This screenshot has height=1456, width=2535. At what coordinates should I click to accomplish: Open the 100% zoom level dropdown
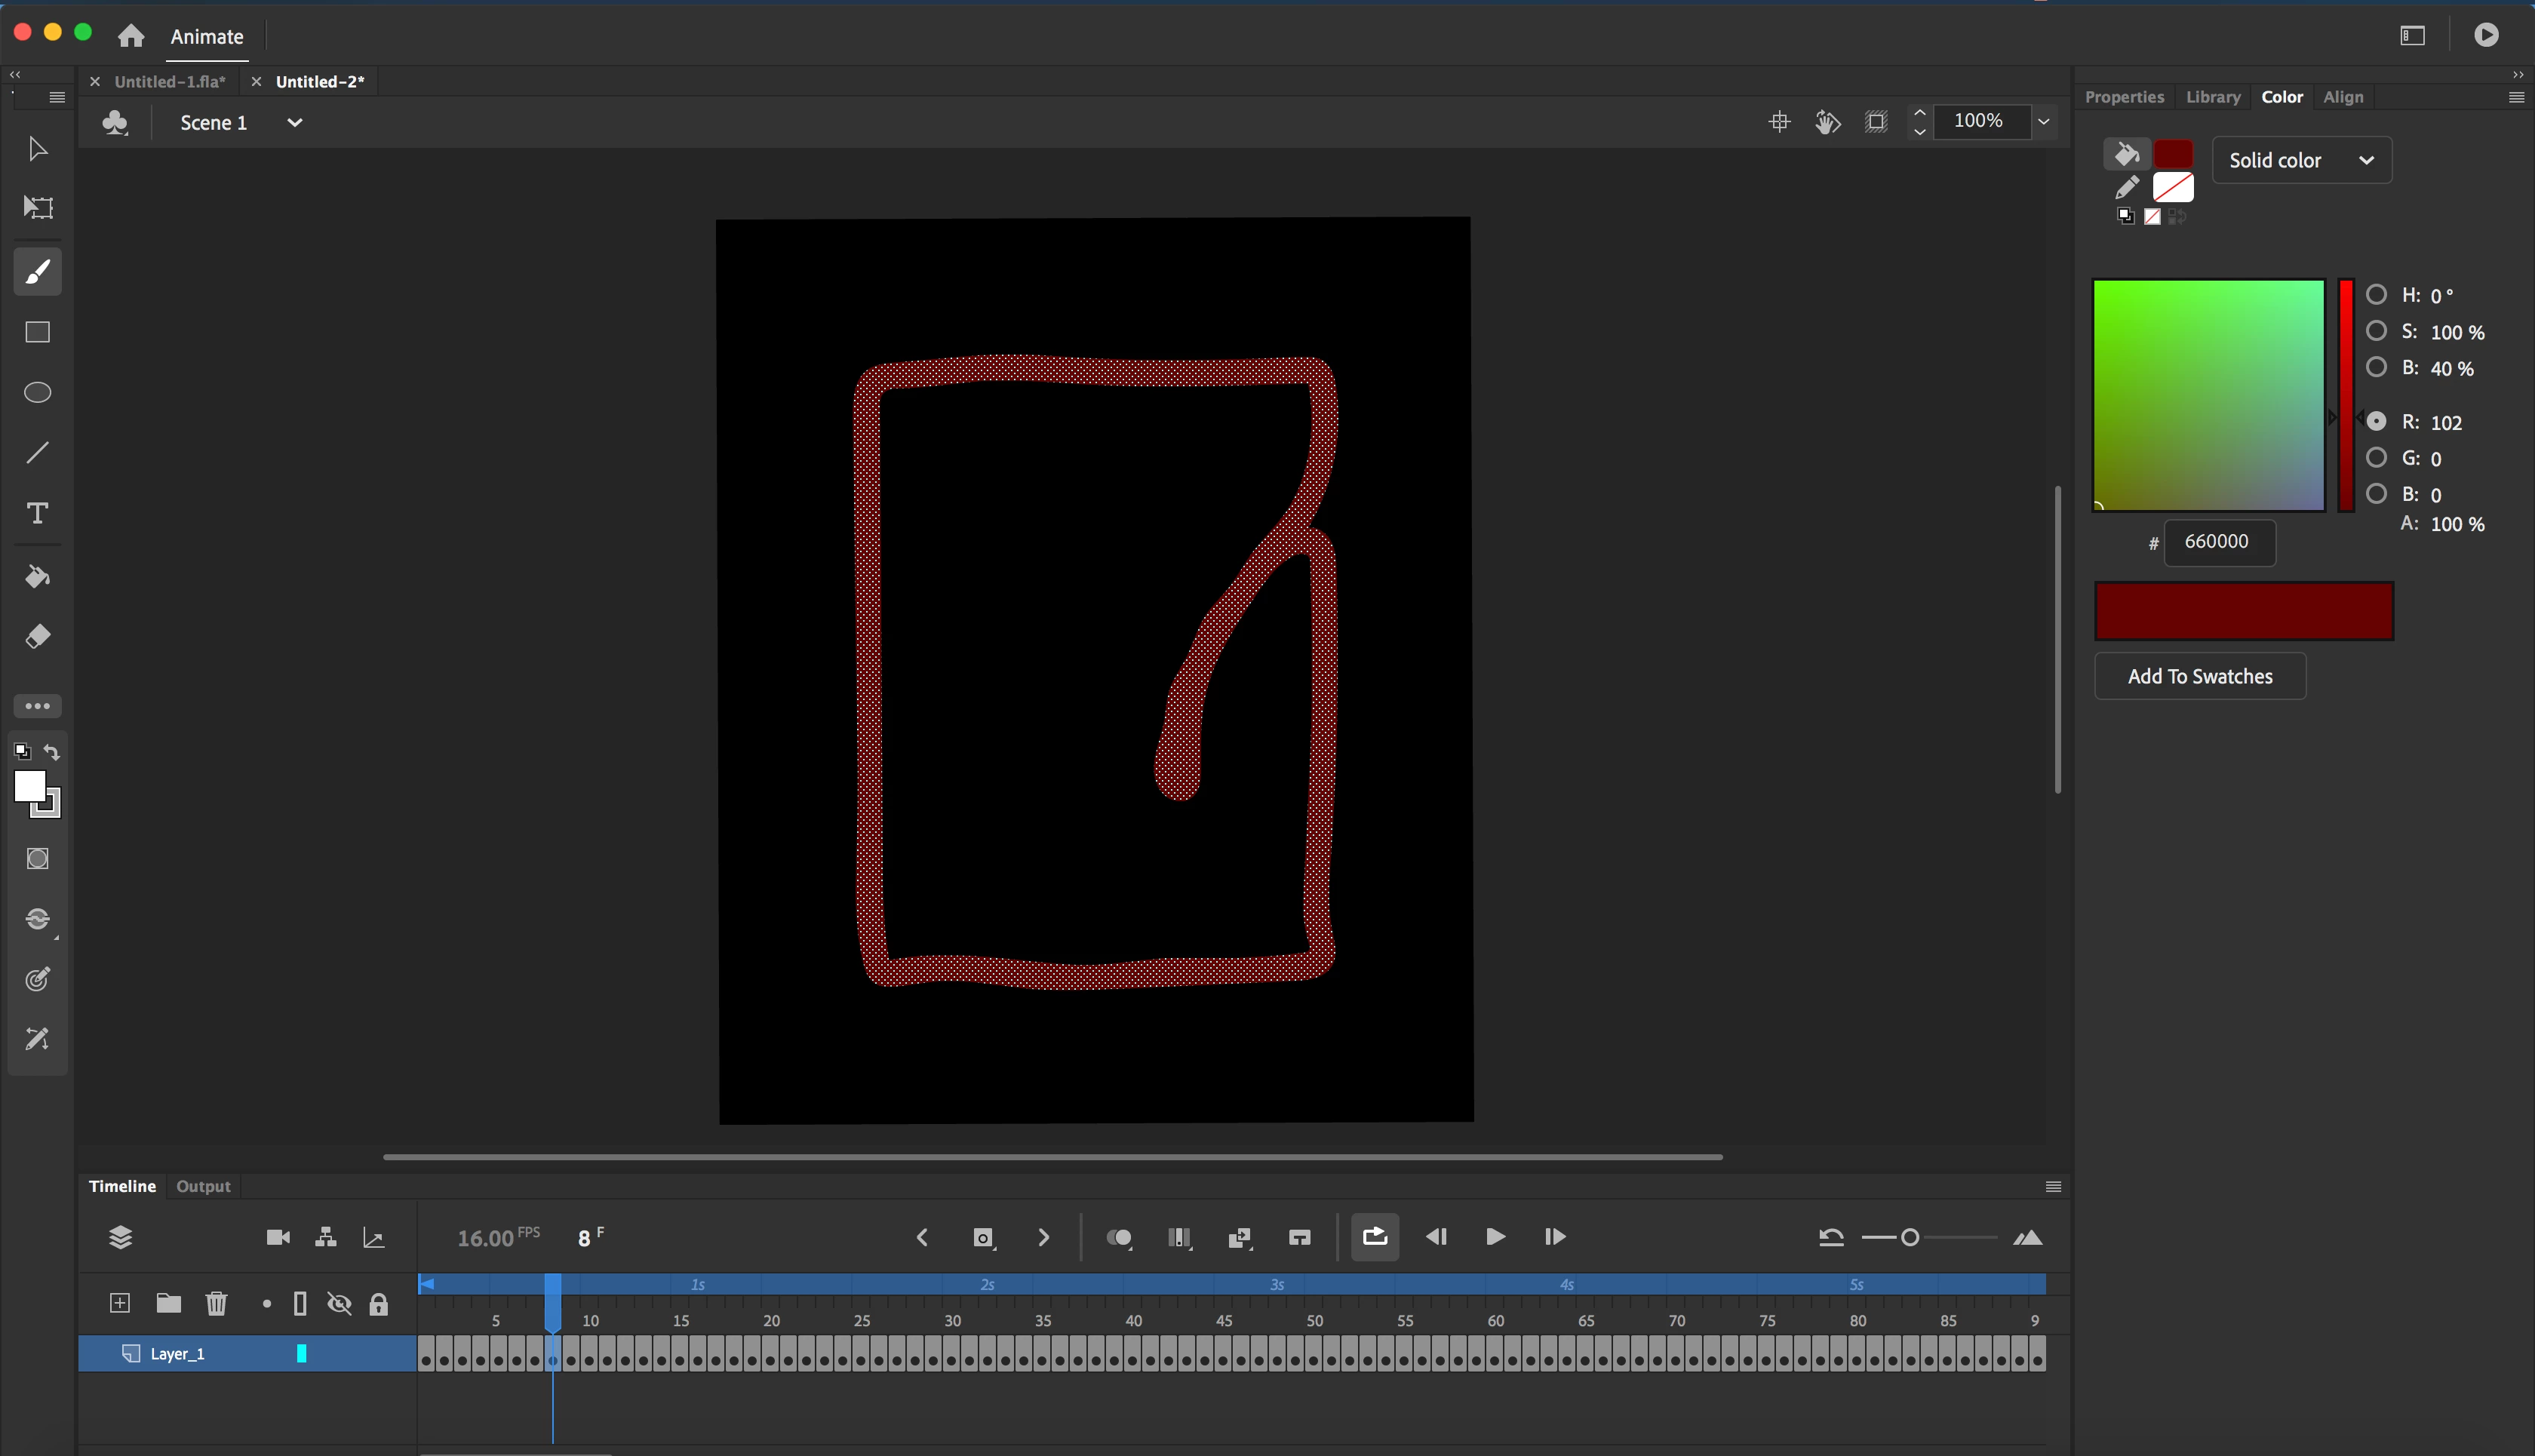pos(2044,121)
